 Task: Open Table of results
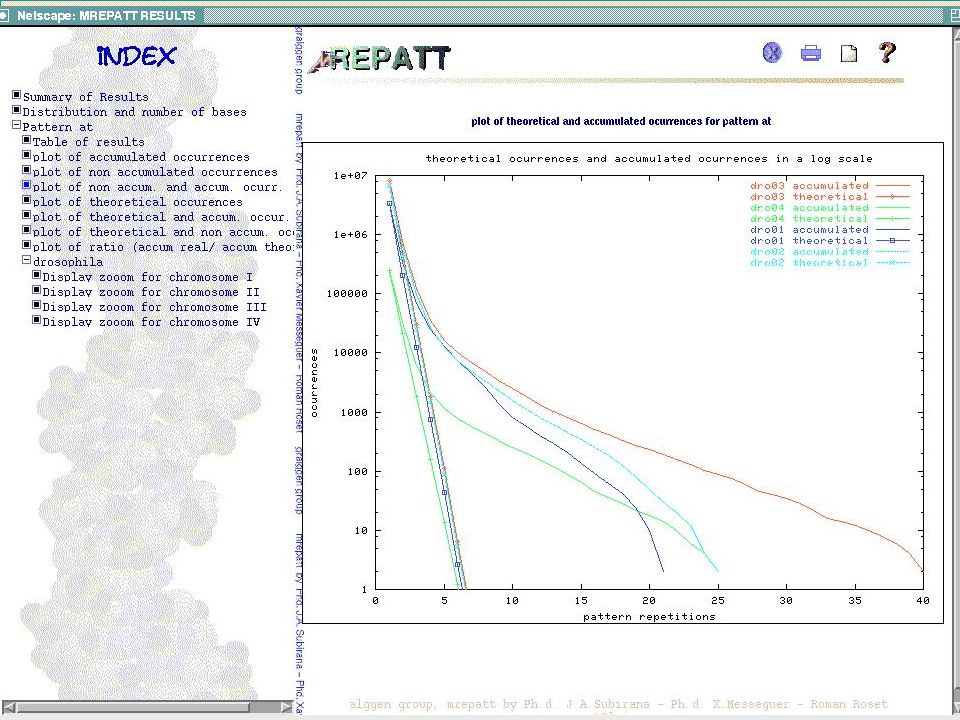click(x=89, y=142)
